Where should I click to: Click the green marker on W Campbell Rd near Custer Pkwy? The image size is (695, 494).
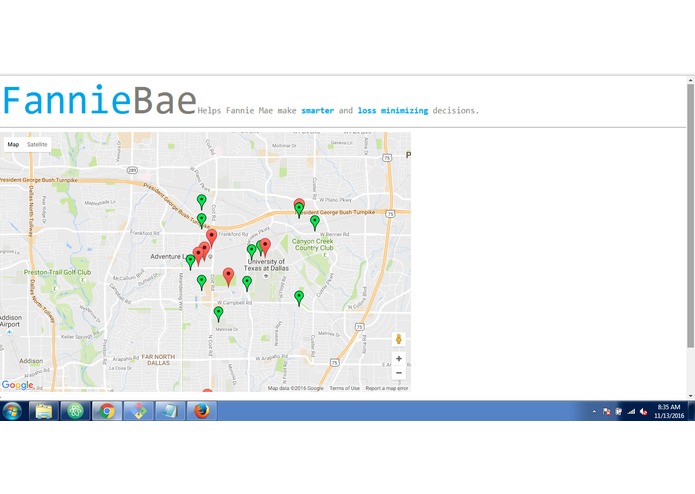[299, 297]
